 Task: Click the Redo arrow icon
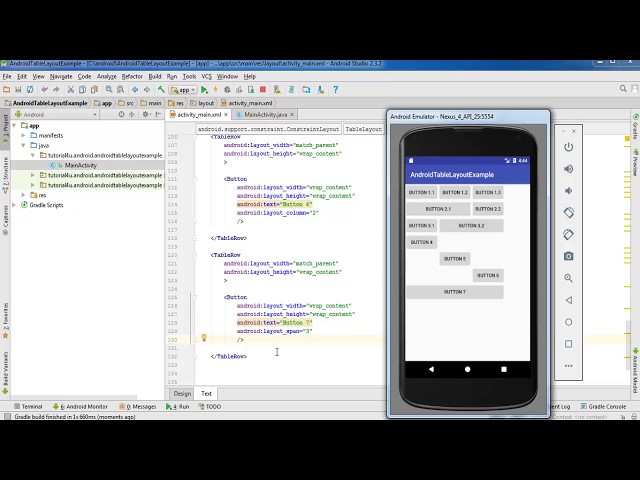pos(56,89)
